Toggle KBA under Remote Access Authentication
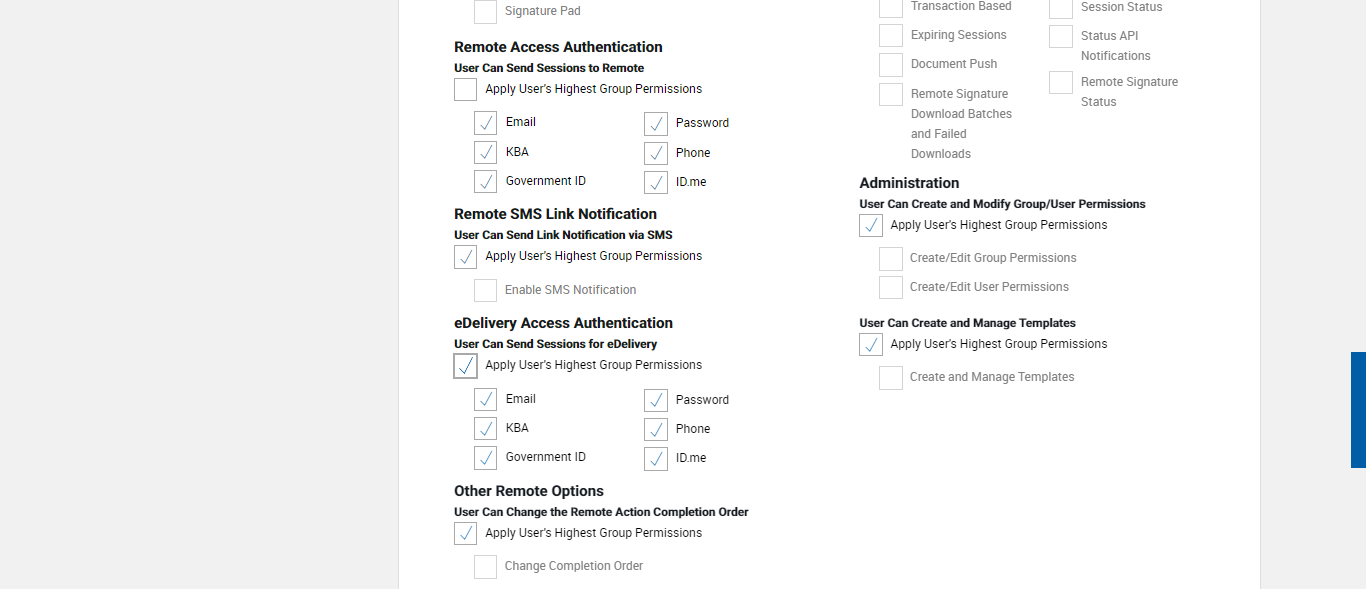This screenshot has width=1366, height=589. pos(485,153)
